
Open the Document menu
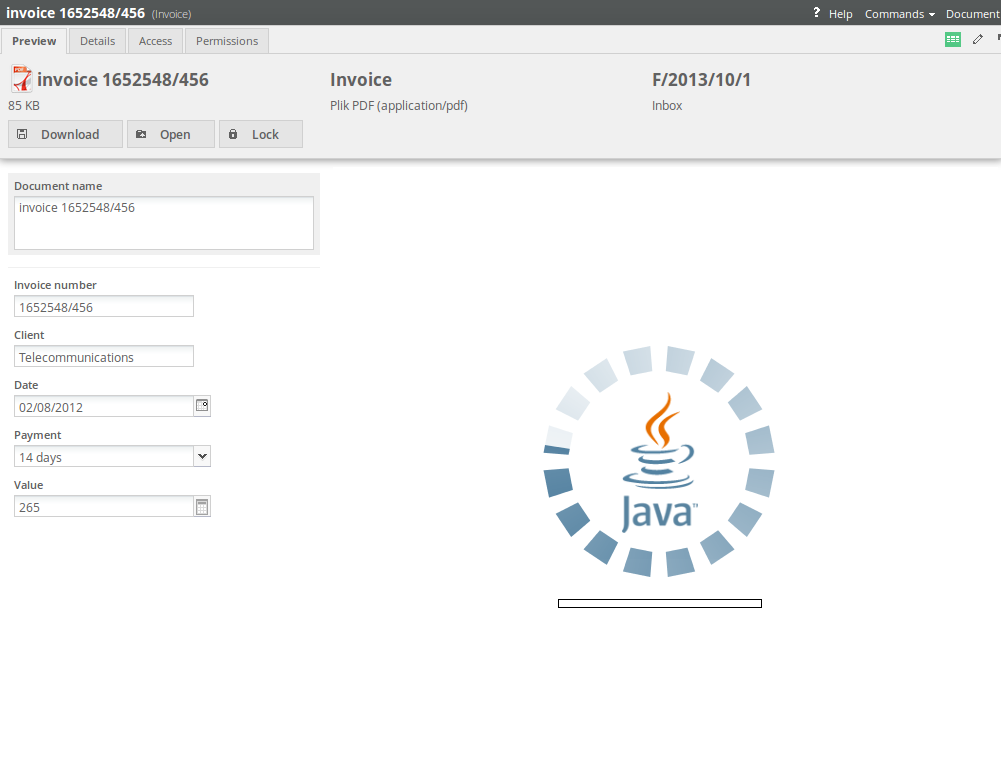[972, 14]
